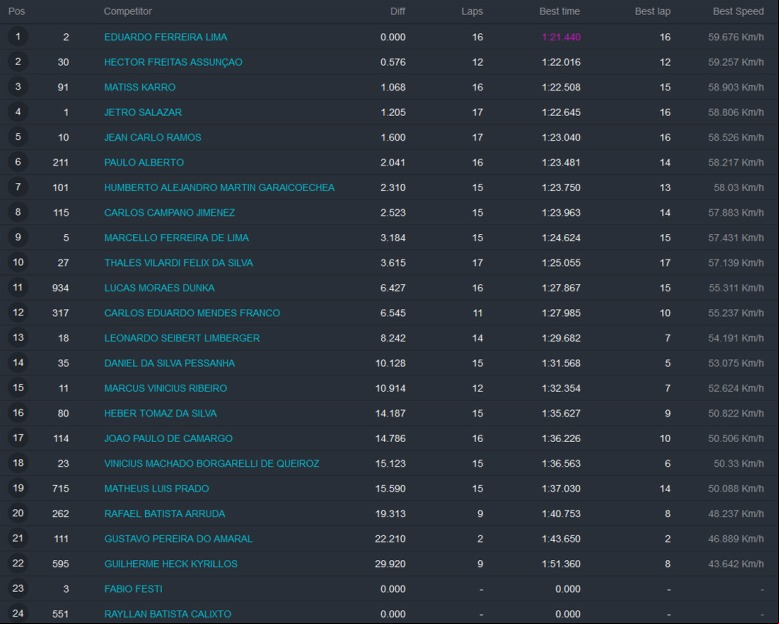779x624 pixels.
Task: Select the MATISS KARRO link
Action: tap(140, 87)
